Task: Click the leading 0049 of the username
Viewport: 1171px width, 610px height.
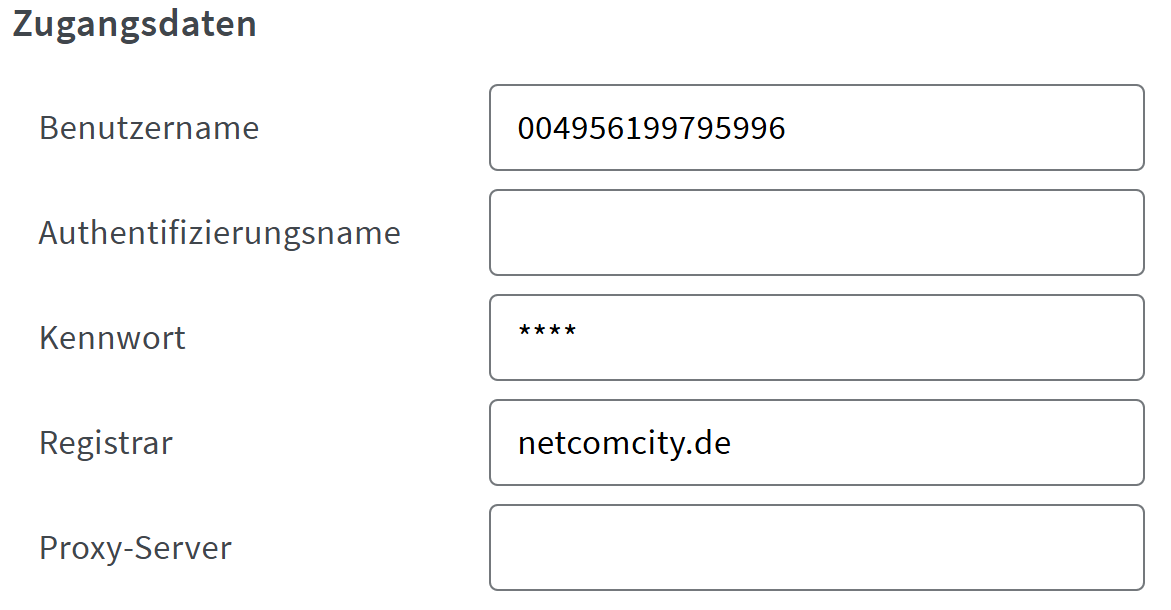Action: [x=553, y=128]
